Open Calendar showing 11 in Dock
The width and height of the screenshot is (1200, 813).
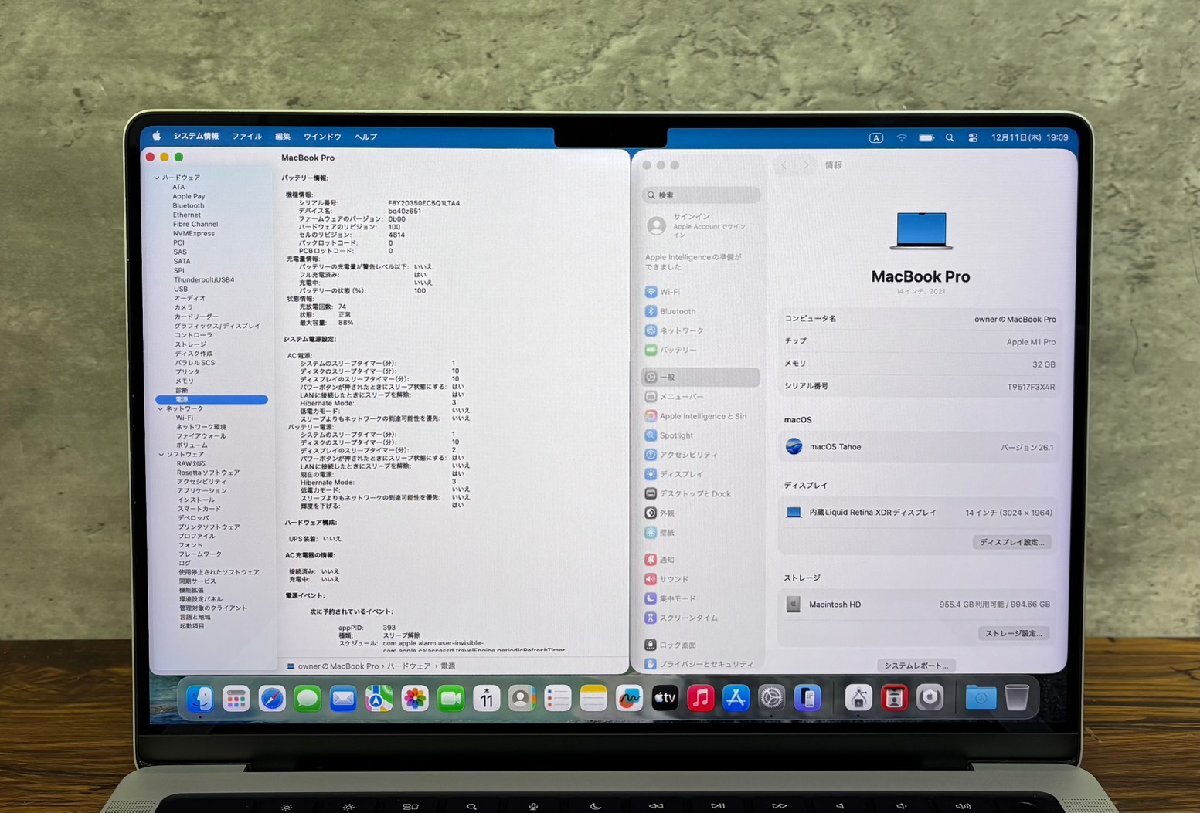point(487,698)
